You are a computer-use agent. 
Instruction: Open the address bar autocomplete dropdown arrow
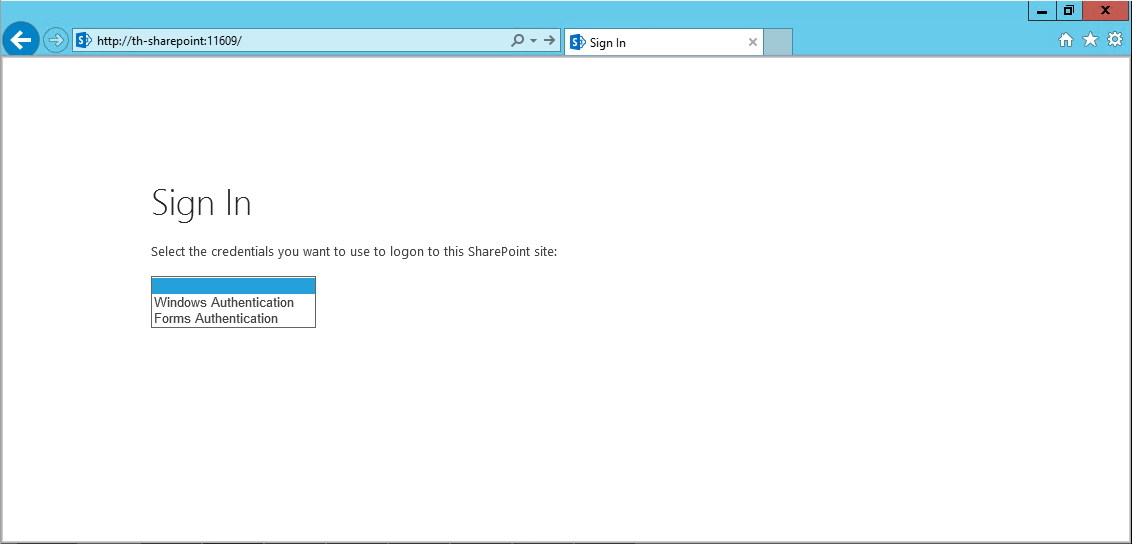pyautogui.click(x=534, y=41)
